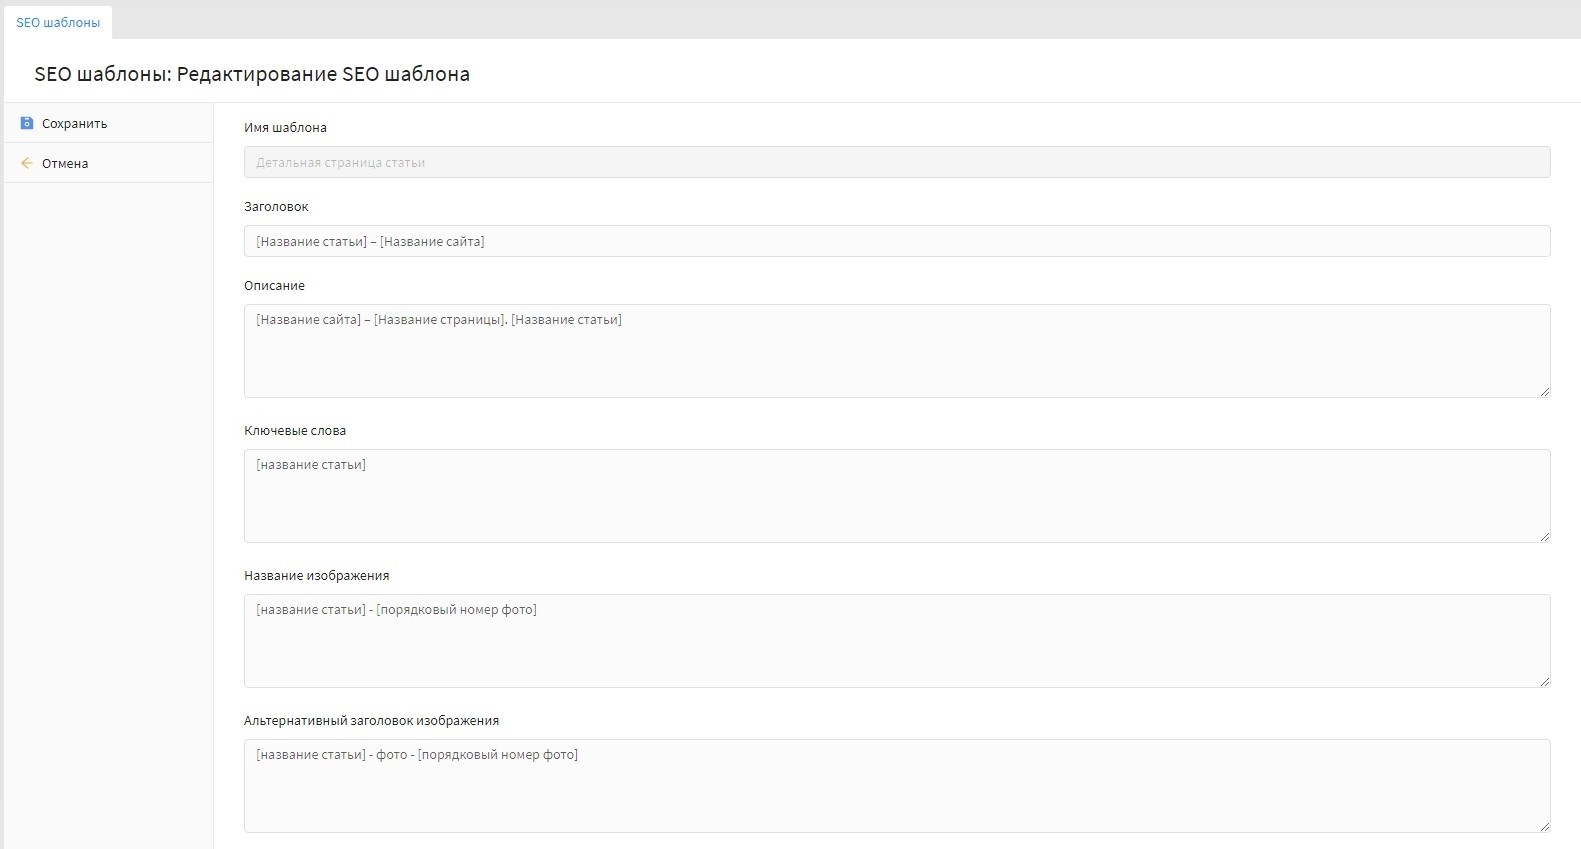Click the floppy disk Save icon

pyautogui.click(x=27, y=123)
